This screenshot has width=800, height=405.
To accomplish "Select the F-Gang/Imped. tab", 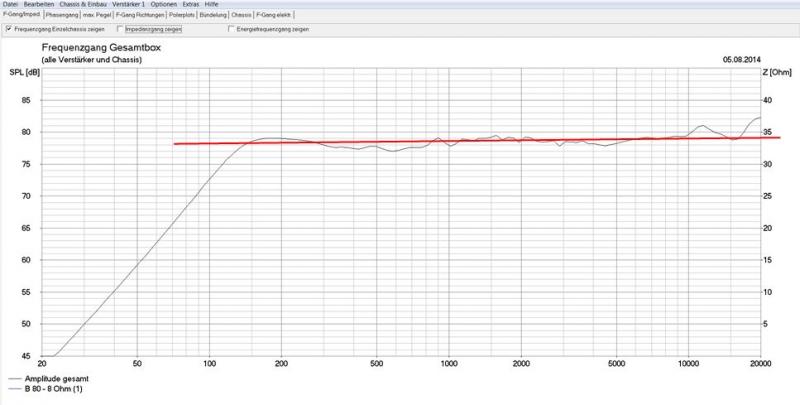I will [21, 14].
